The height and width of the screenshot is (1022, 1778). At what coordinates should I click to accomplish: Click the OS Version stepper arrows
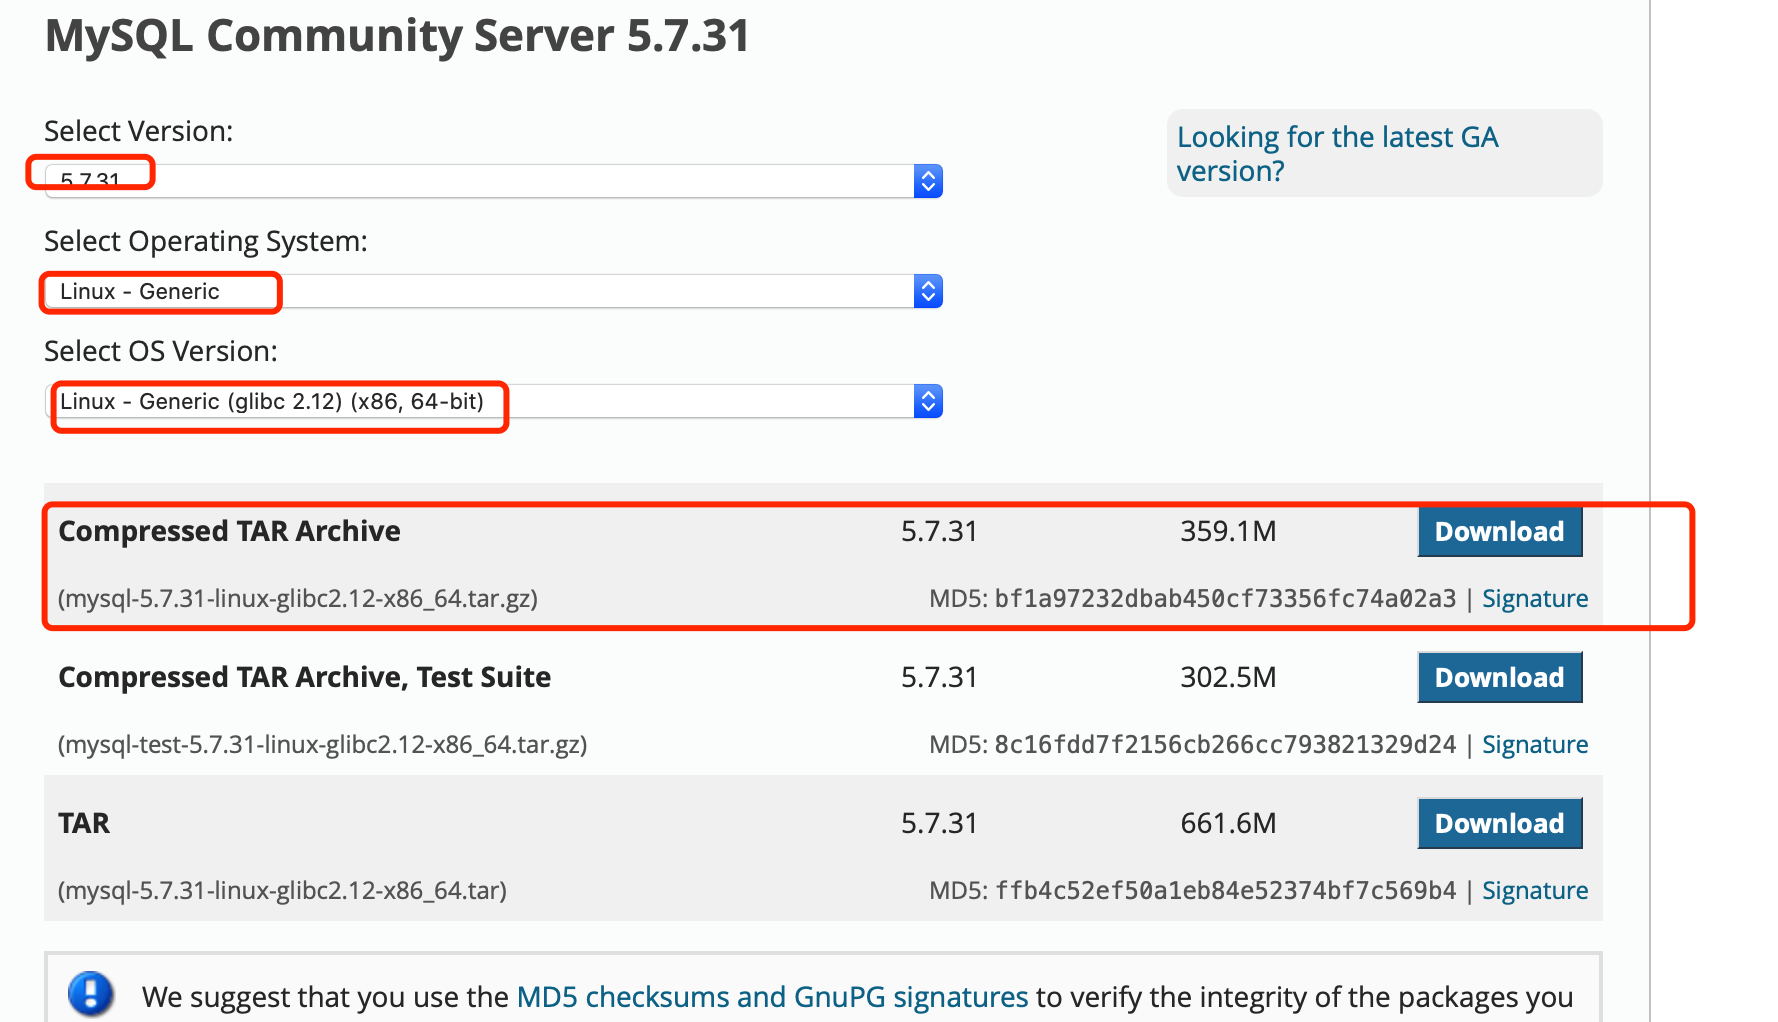(928, 401)
